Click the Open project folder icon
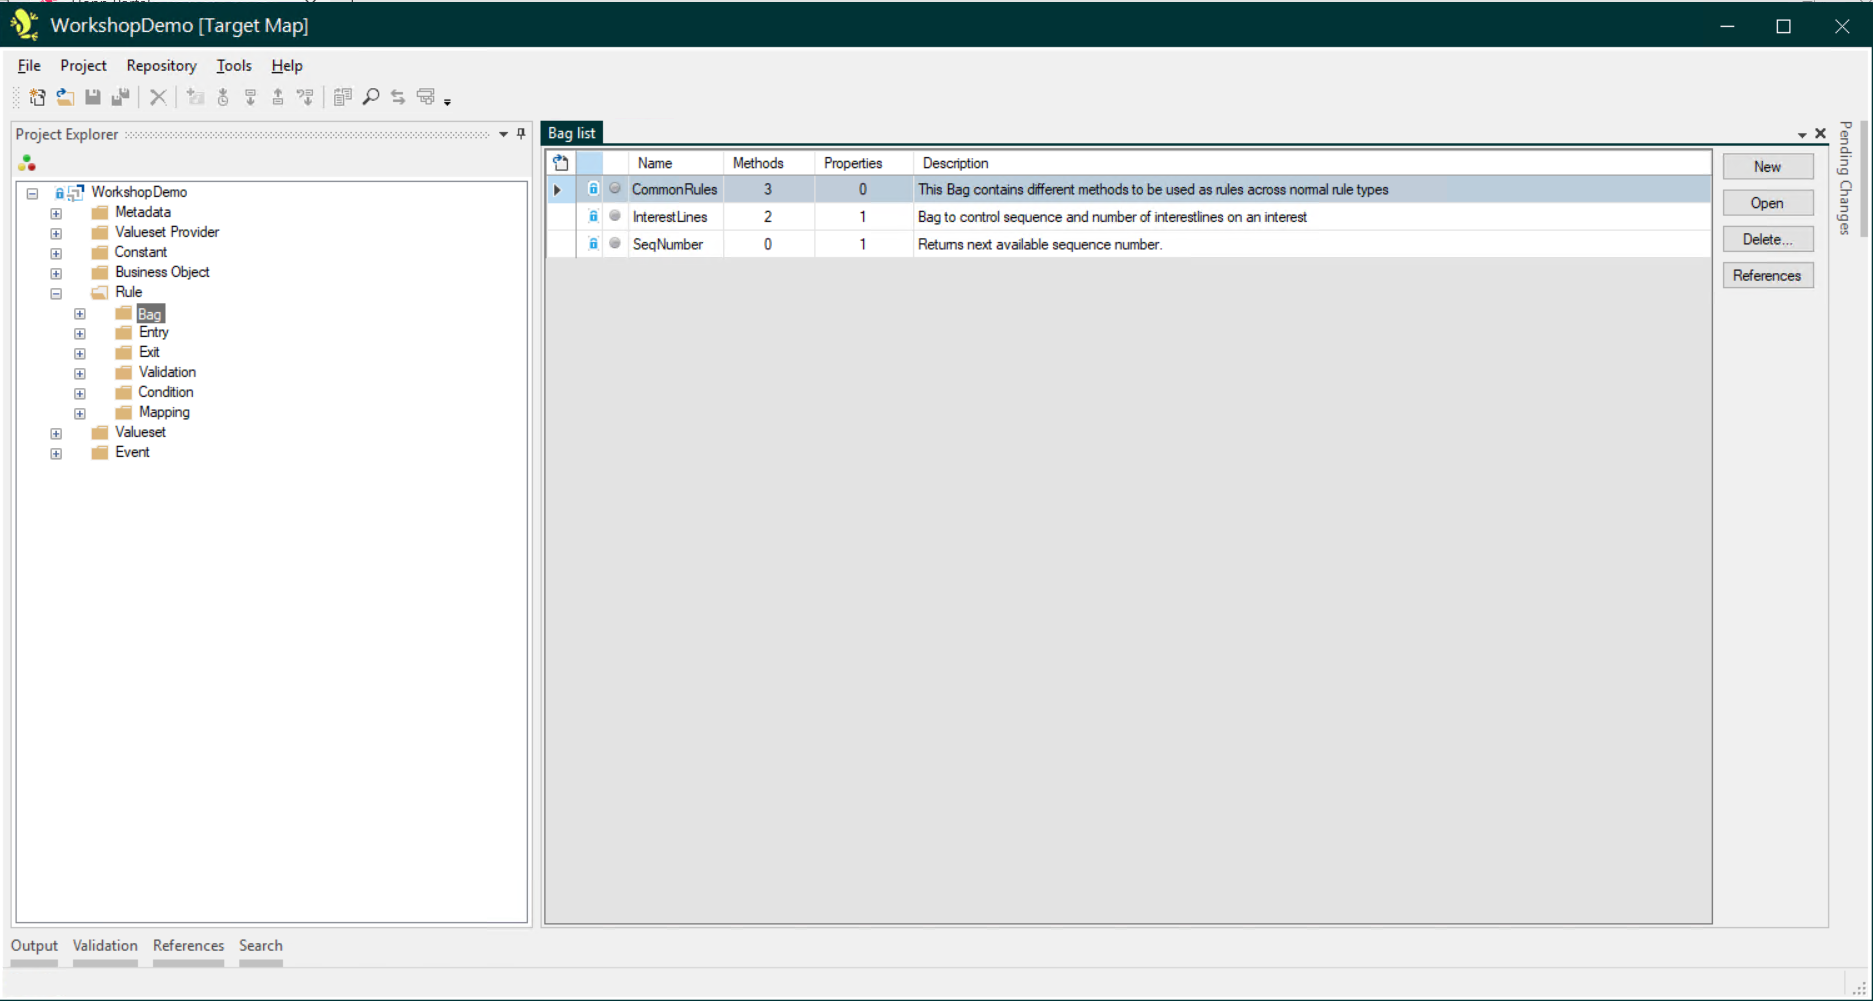1873x1001 pixels. tap(65, 97)
